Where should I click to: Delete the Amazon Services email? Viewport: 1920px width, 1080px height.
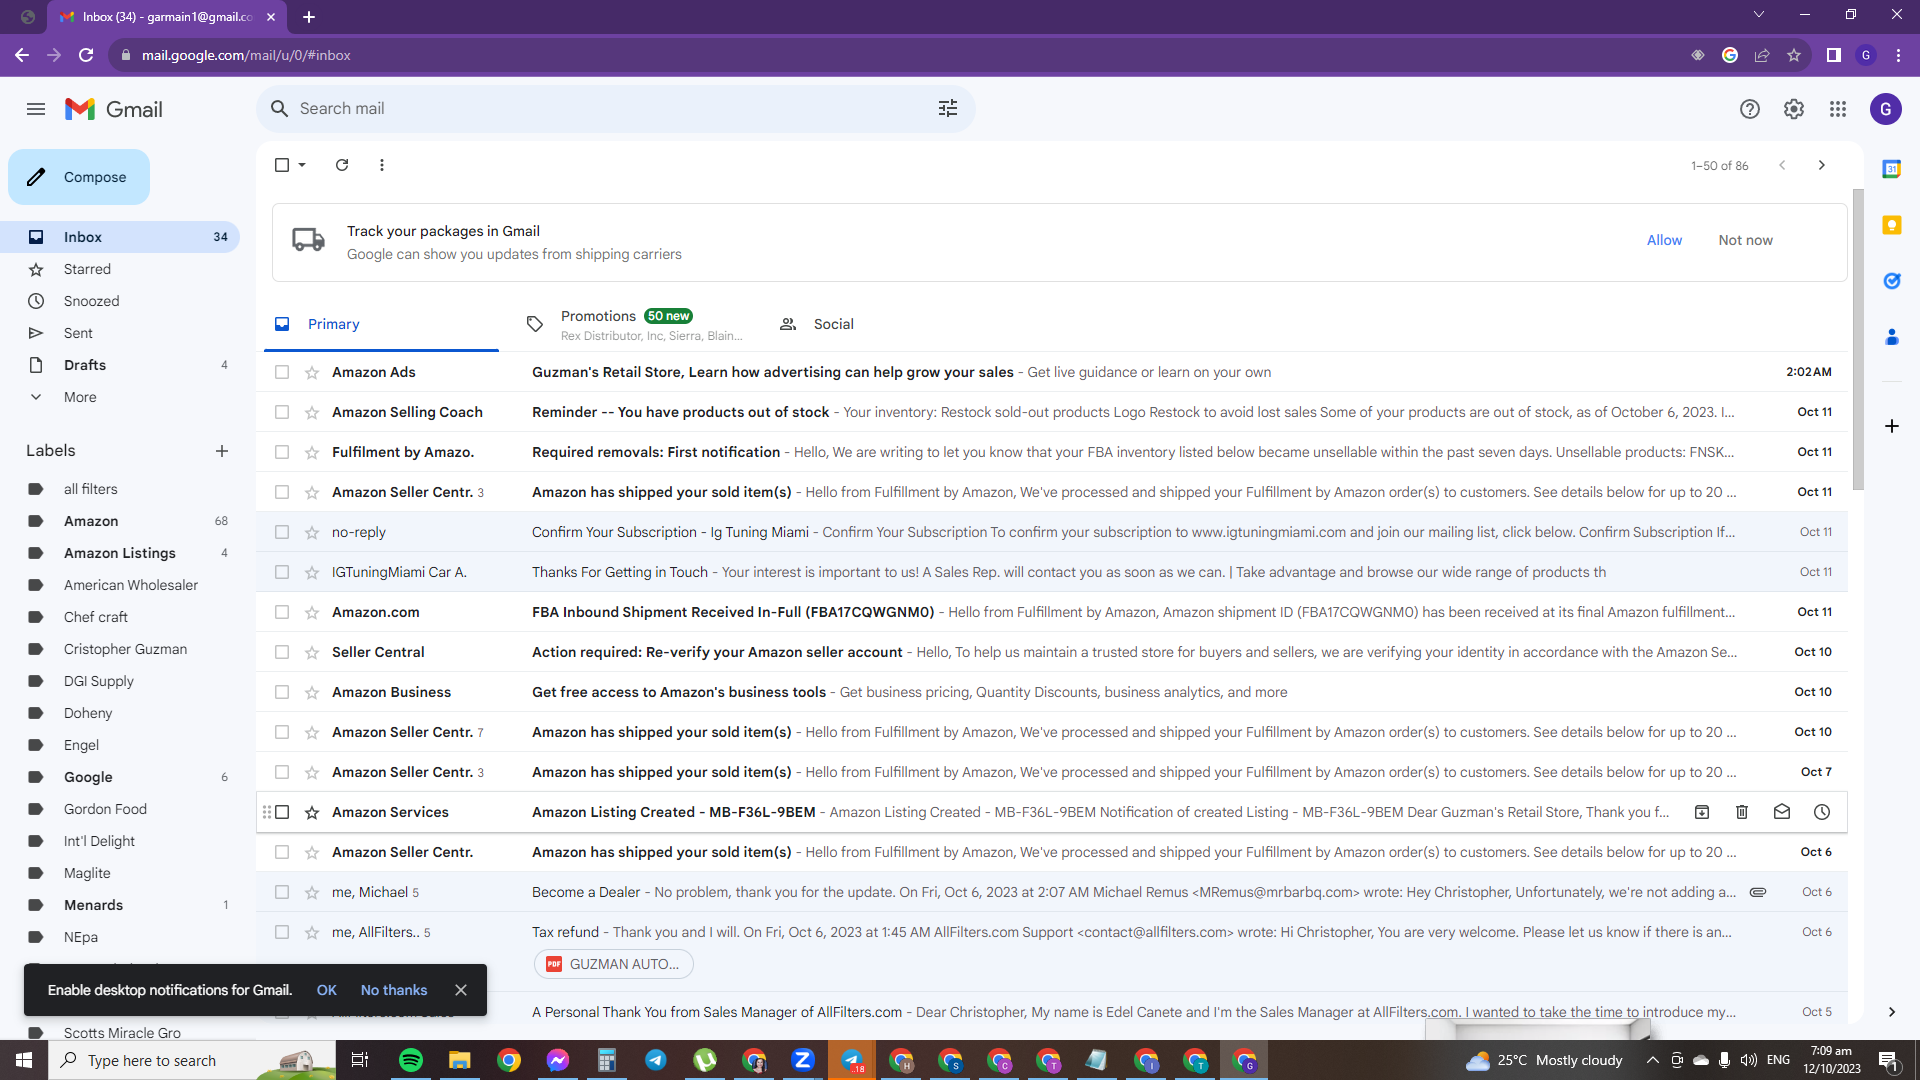pyautogui.click(x=1742, y=812)
